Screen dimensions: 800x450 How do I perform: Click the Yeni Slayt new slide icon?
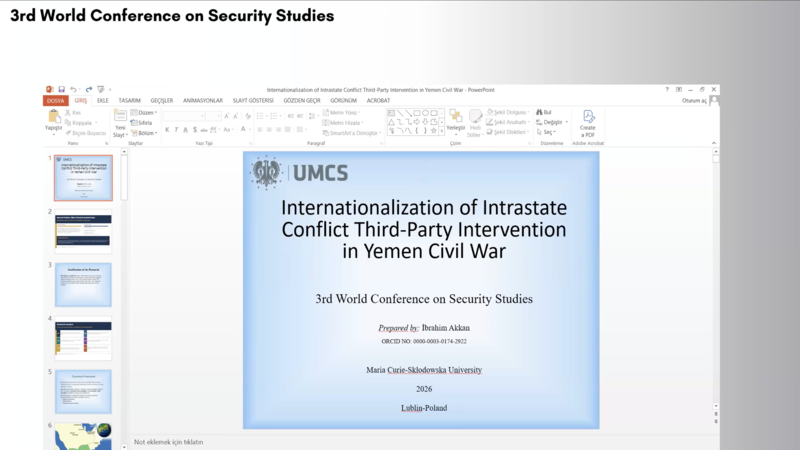click(120, 116)
